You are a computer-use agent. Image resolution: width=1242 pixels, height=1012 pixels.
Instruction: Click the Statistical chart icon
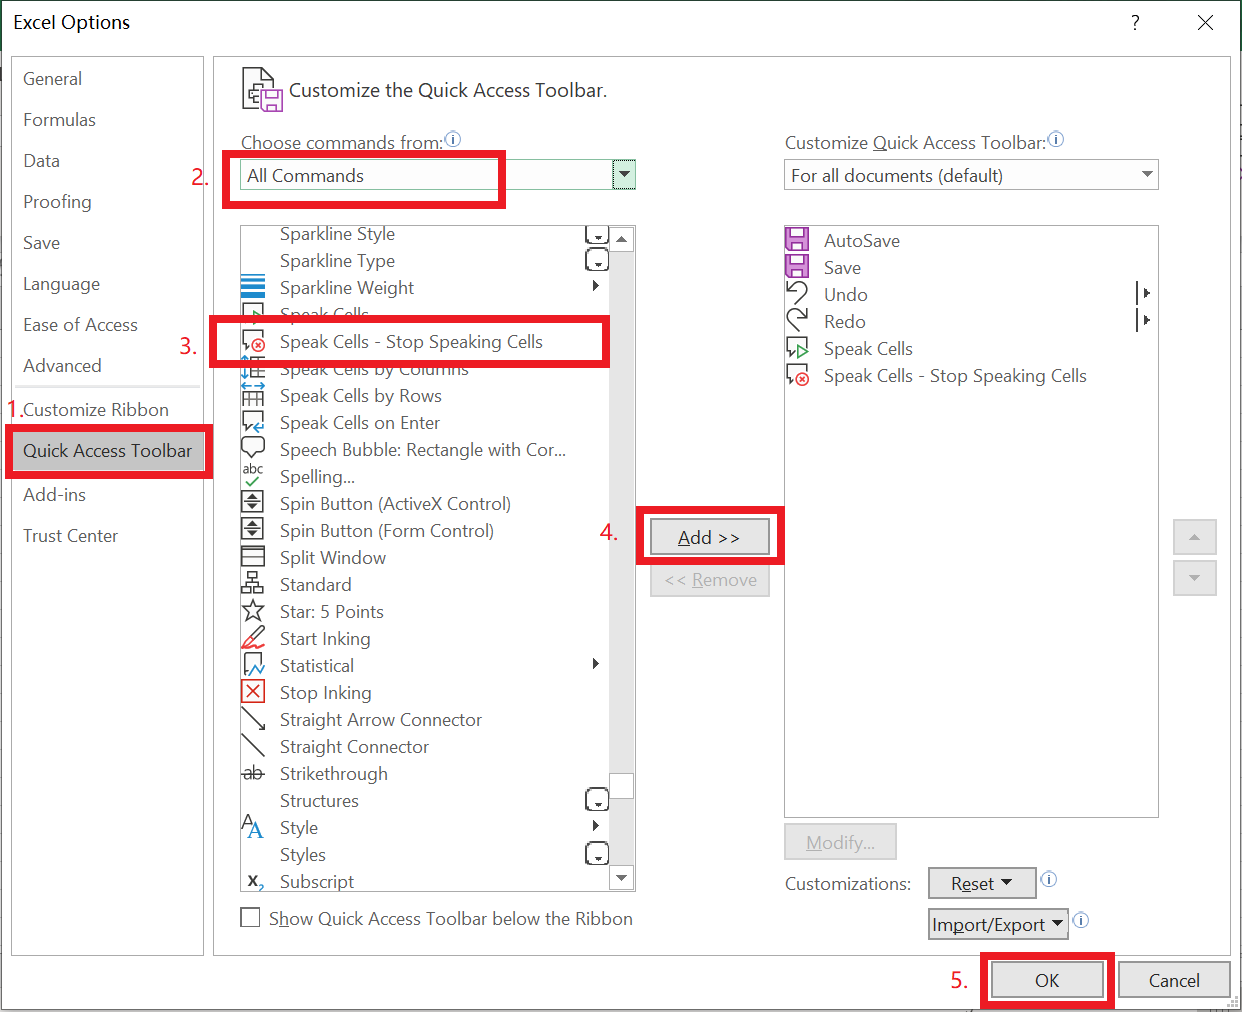[x=253, y=665]
